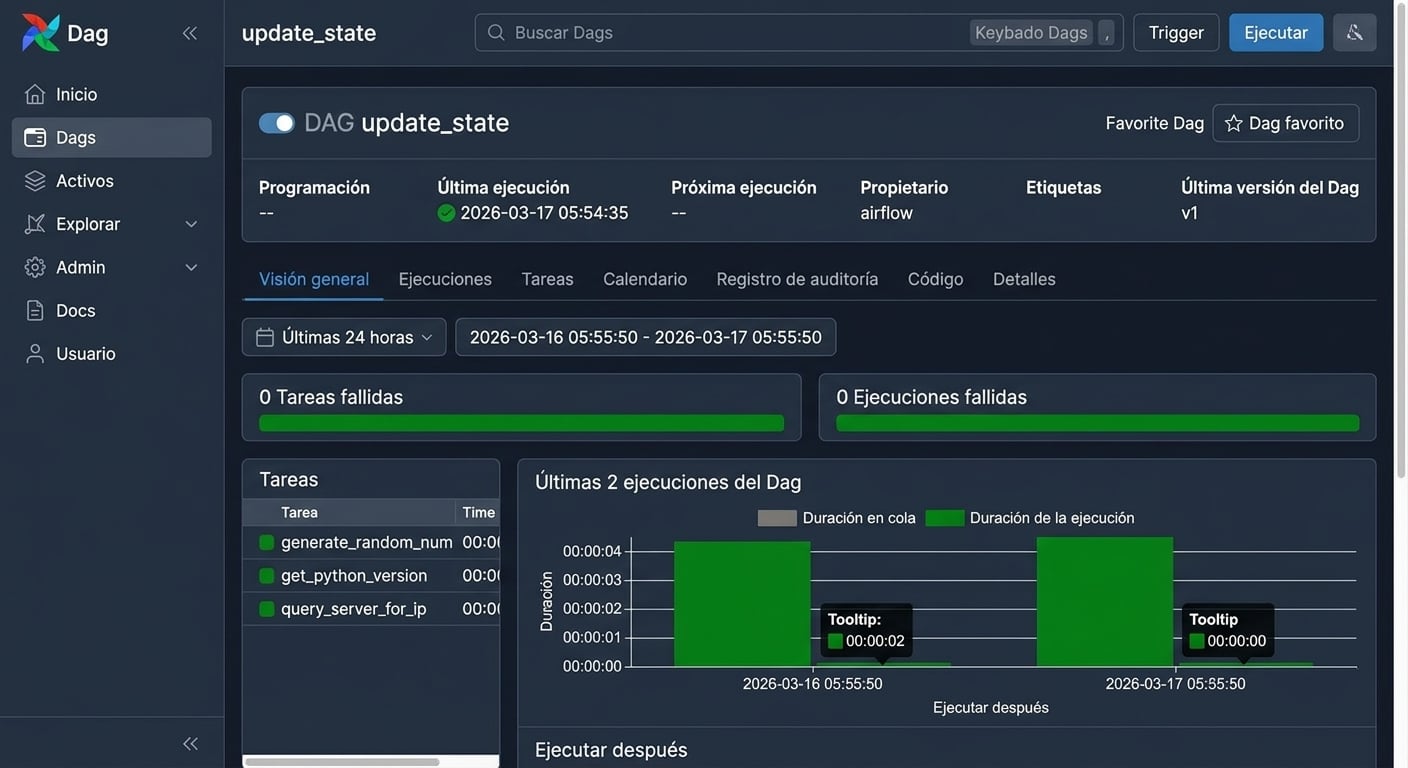Open the Docs sidebar item
This screenshot has width=1408, height=768.
pyautogui.click(x=112, y=310)
